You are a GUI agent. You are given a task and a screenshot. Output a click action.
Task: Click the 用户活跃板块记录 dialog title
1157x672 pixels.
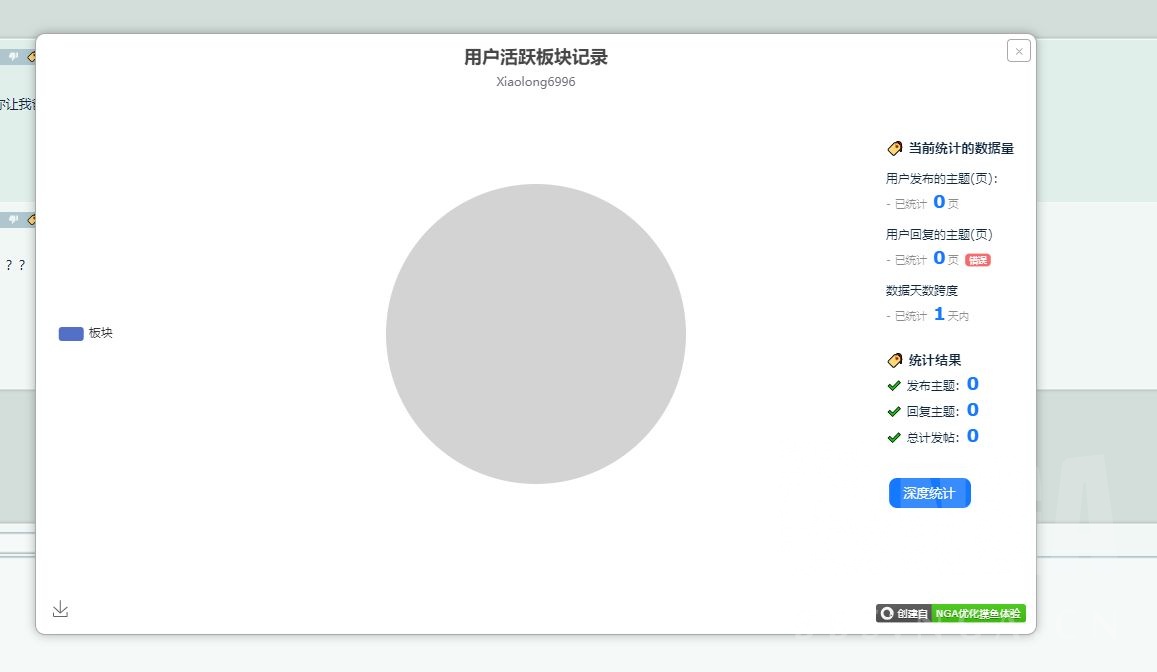click(536, 57)
